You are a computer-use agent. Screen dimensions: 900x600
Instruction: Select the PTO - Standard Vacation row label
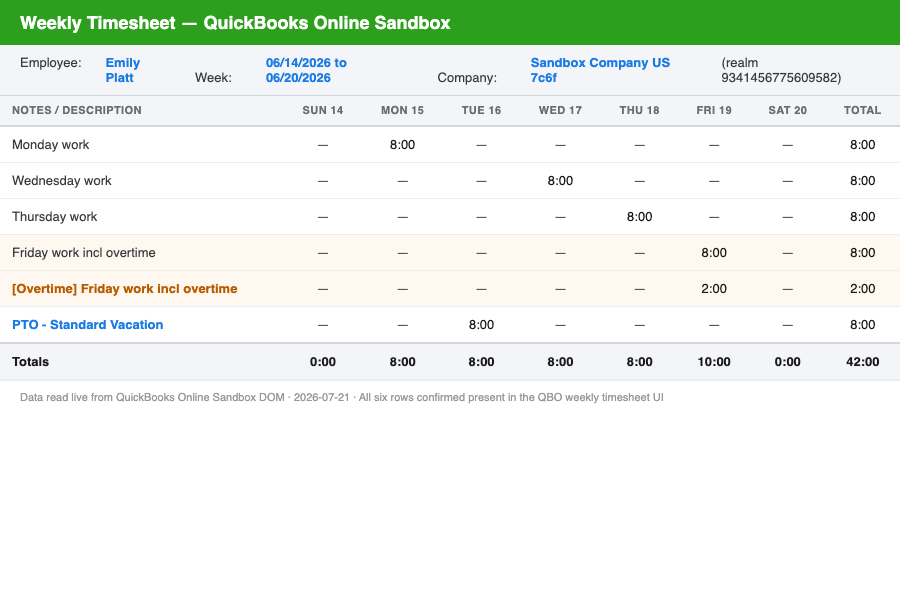click(87, 324)
